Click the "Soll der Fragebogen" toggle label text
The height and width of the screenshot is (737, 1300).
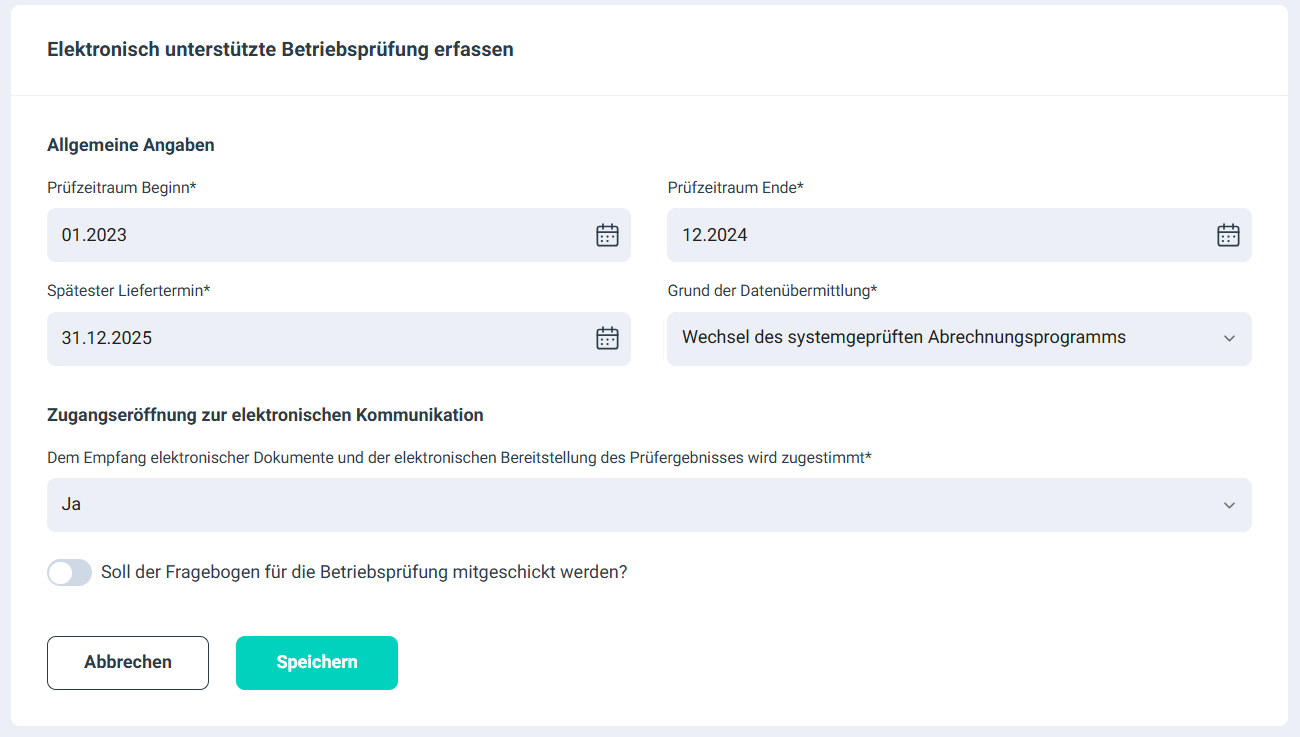click(364, 573)
